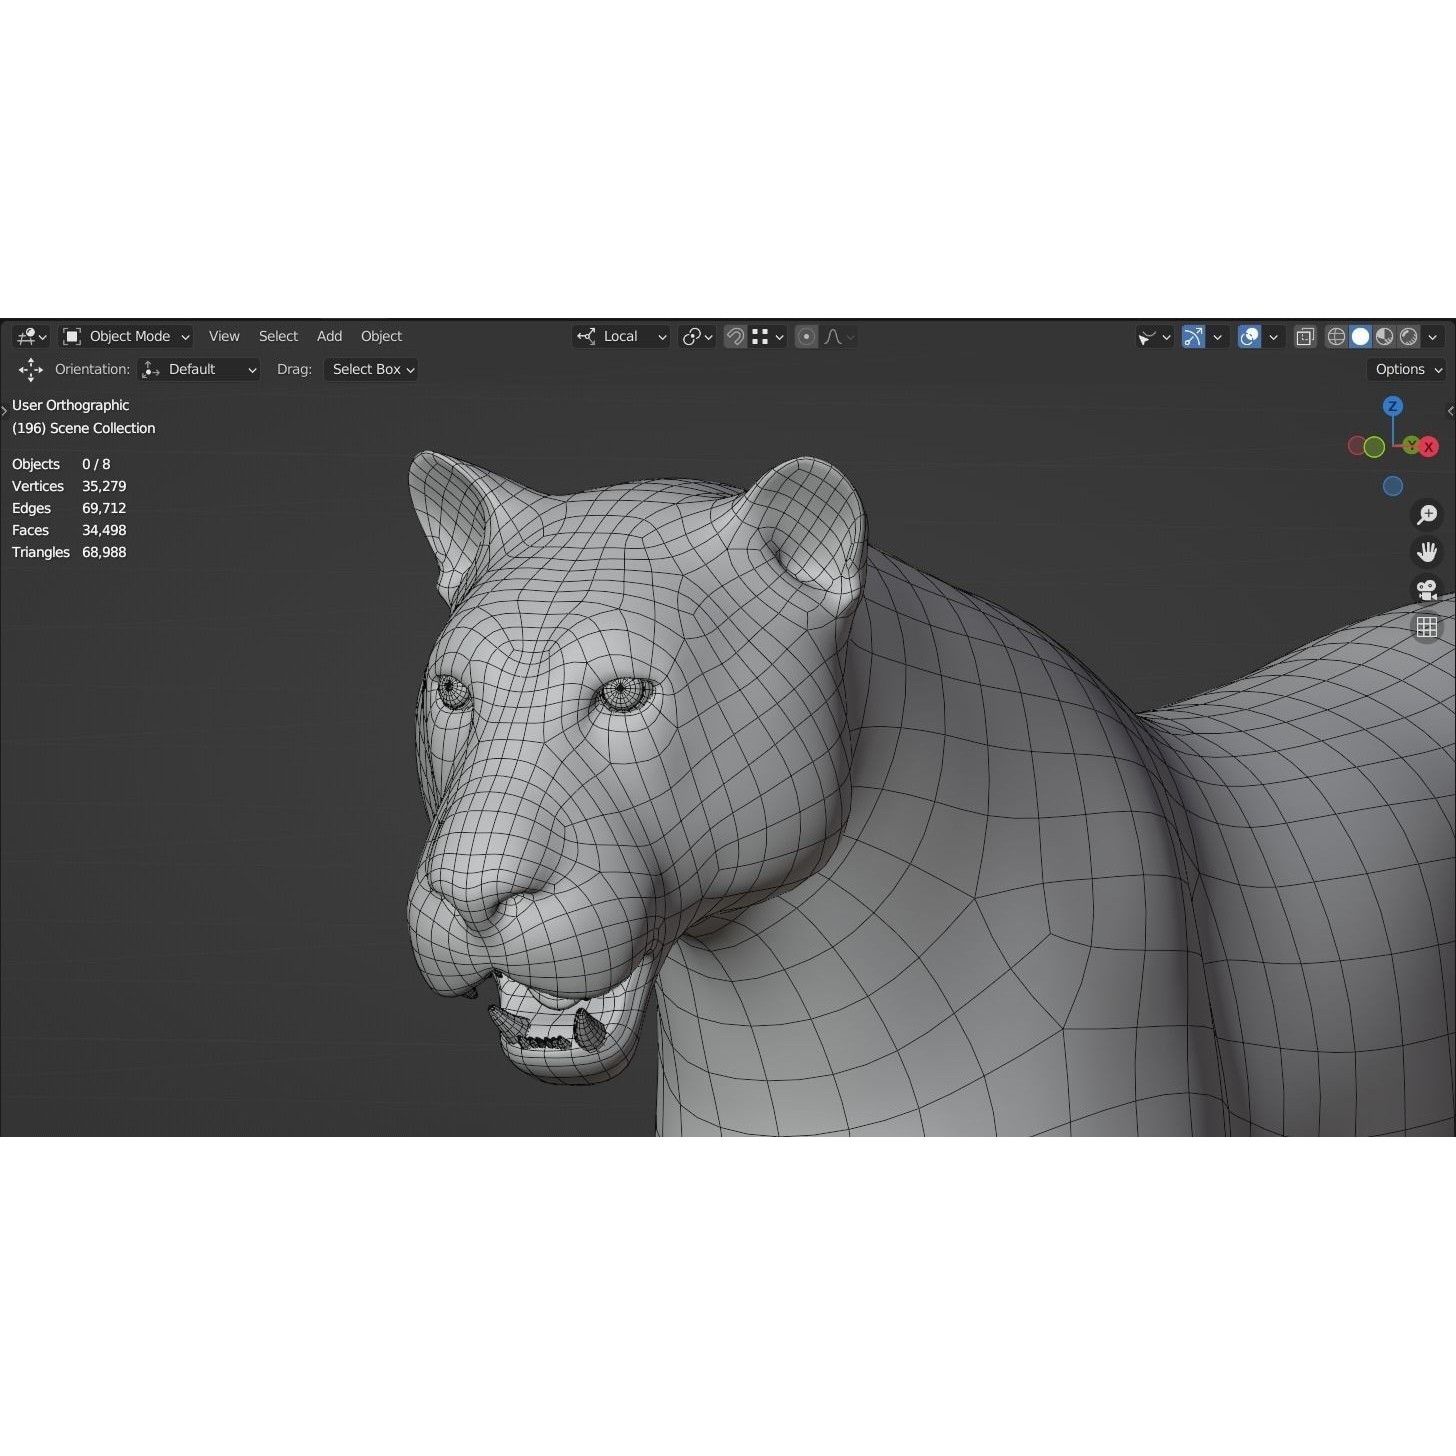Toggle X-Ray mode
The image size is (1456, 1456).
pos(1304,337)
